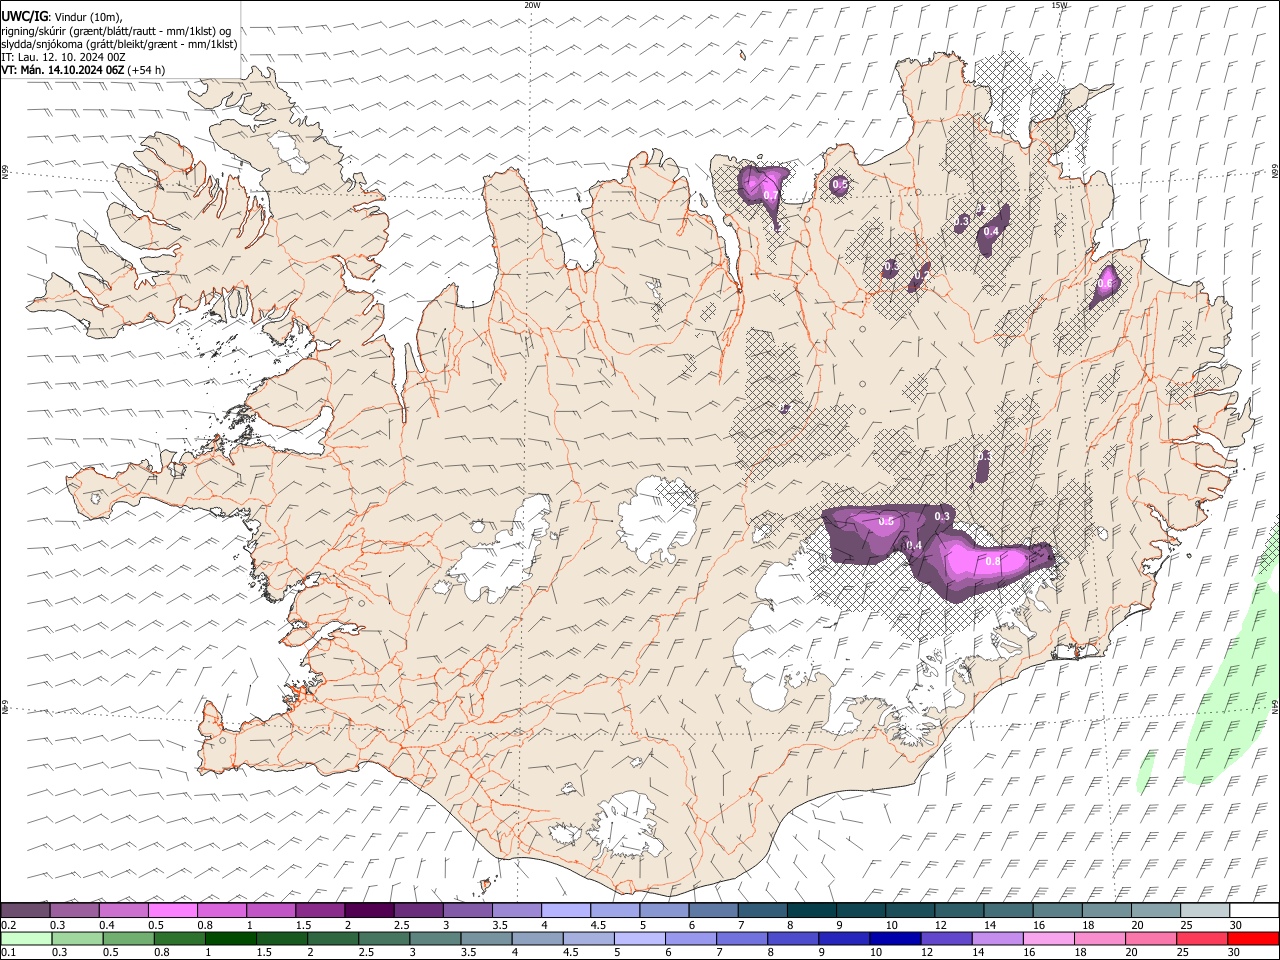Click the 'UWC/IG' title text

25,16
